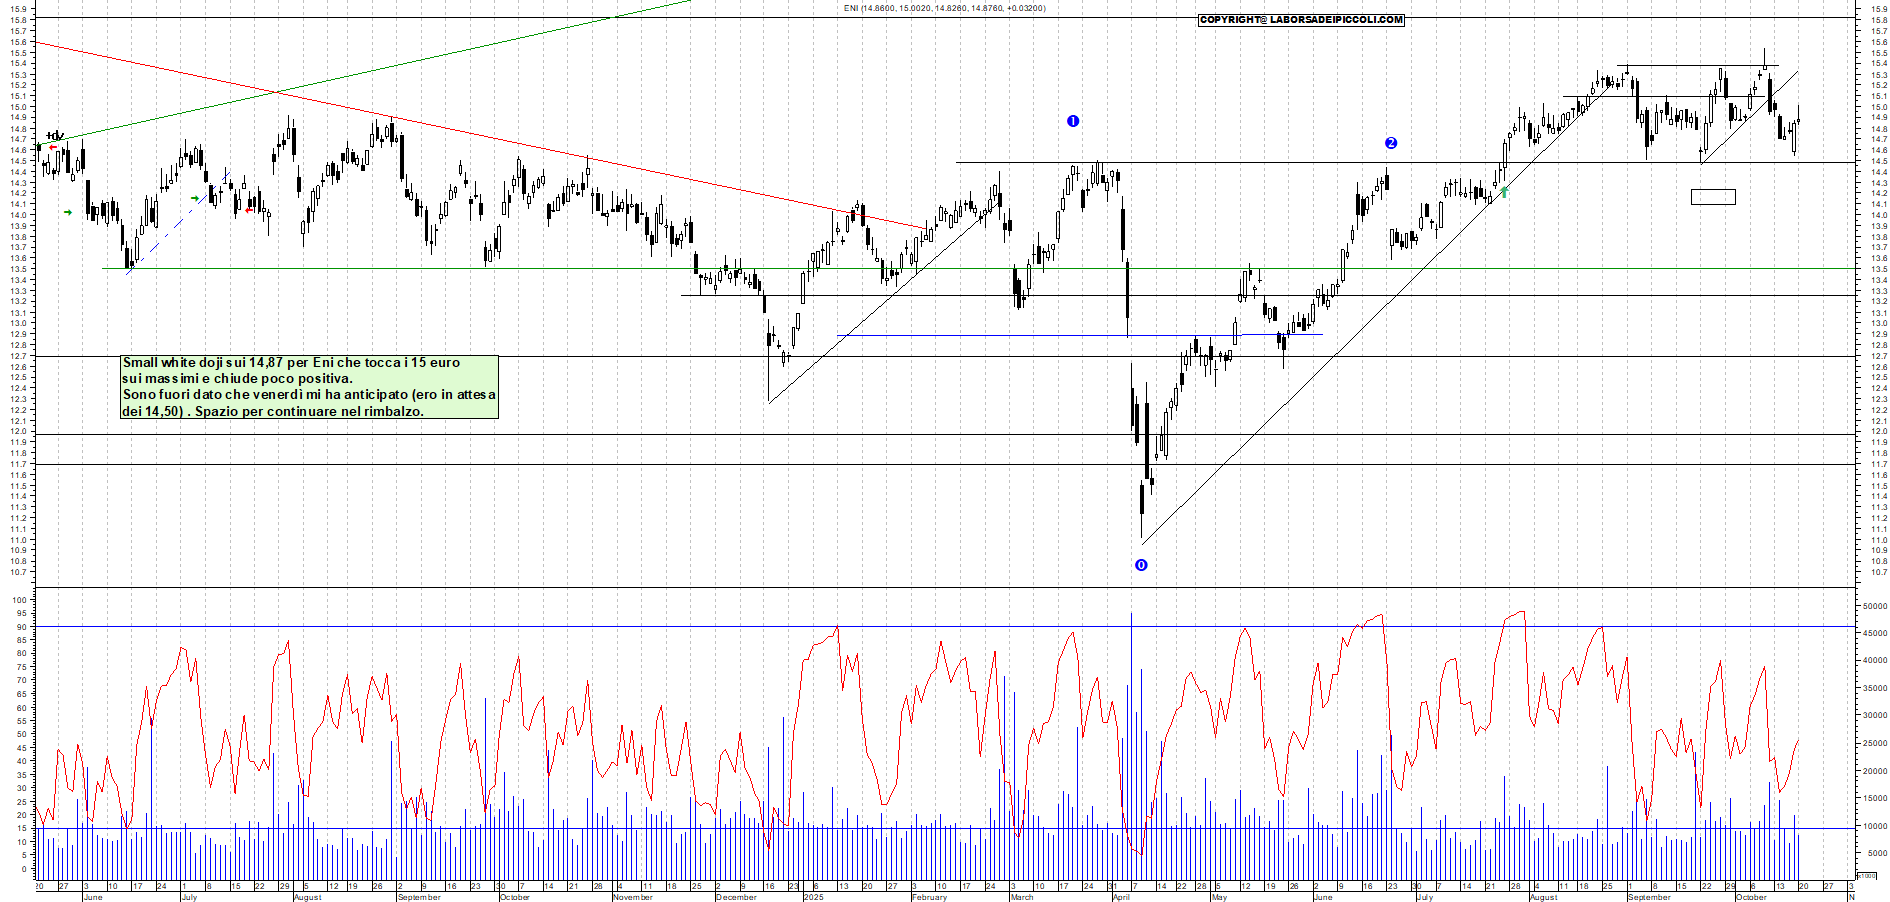Image resolution: width=1890 pixels, height=902 pixels.
Task: Select the tdv text marker
Action: 55,136
